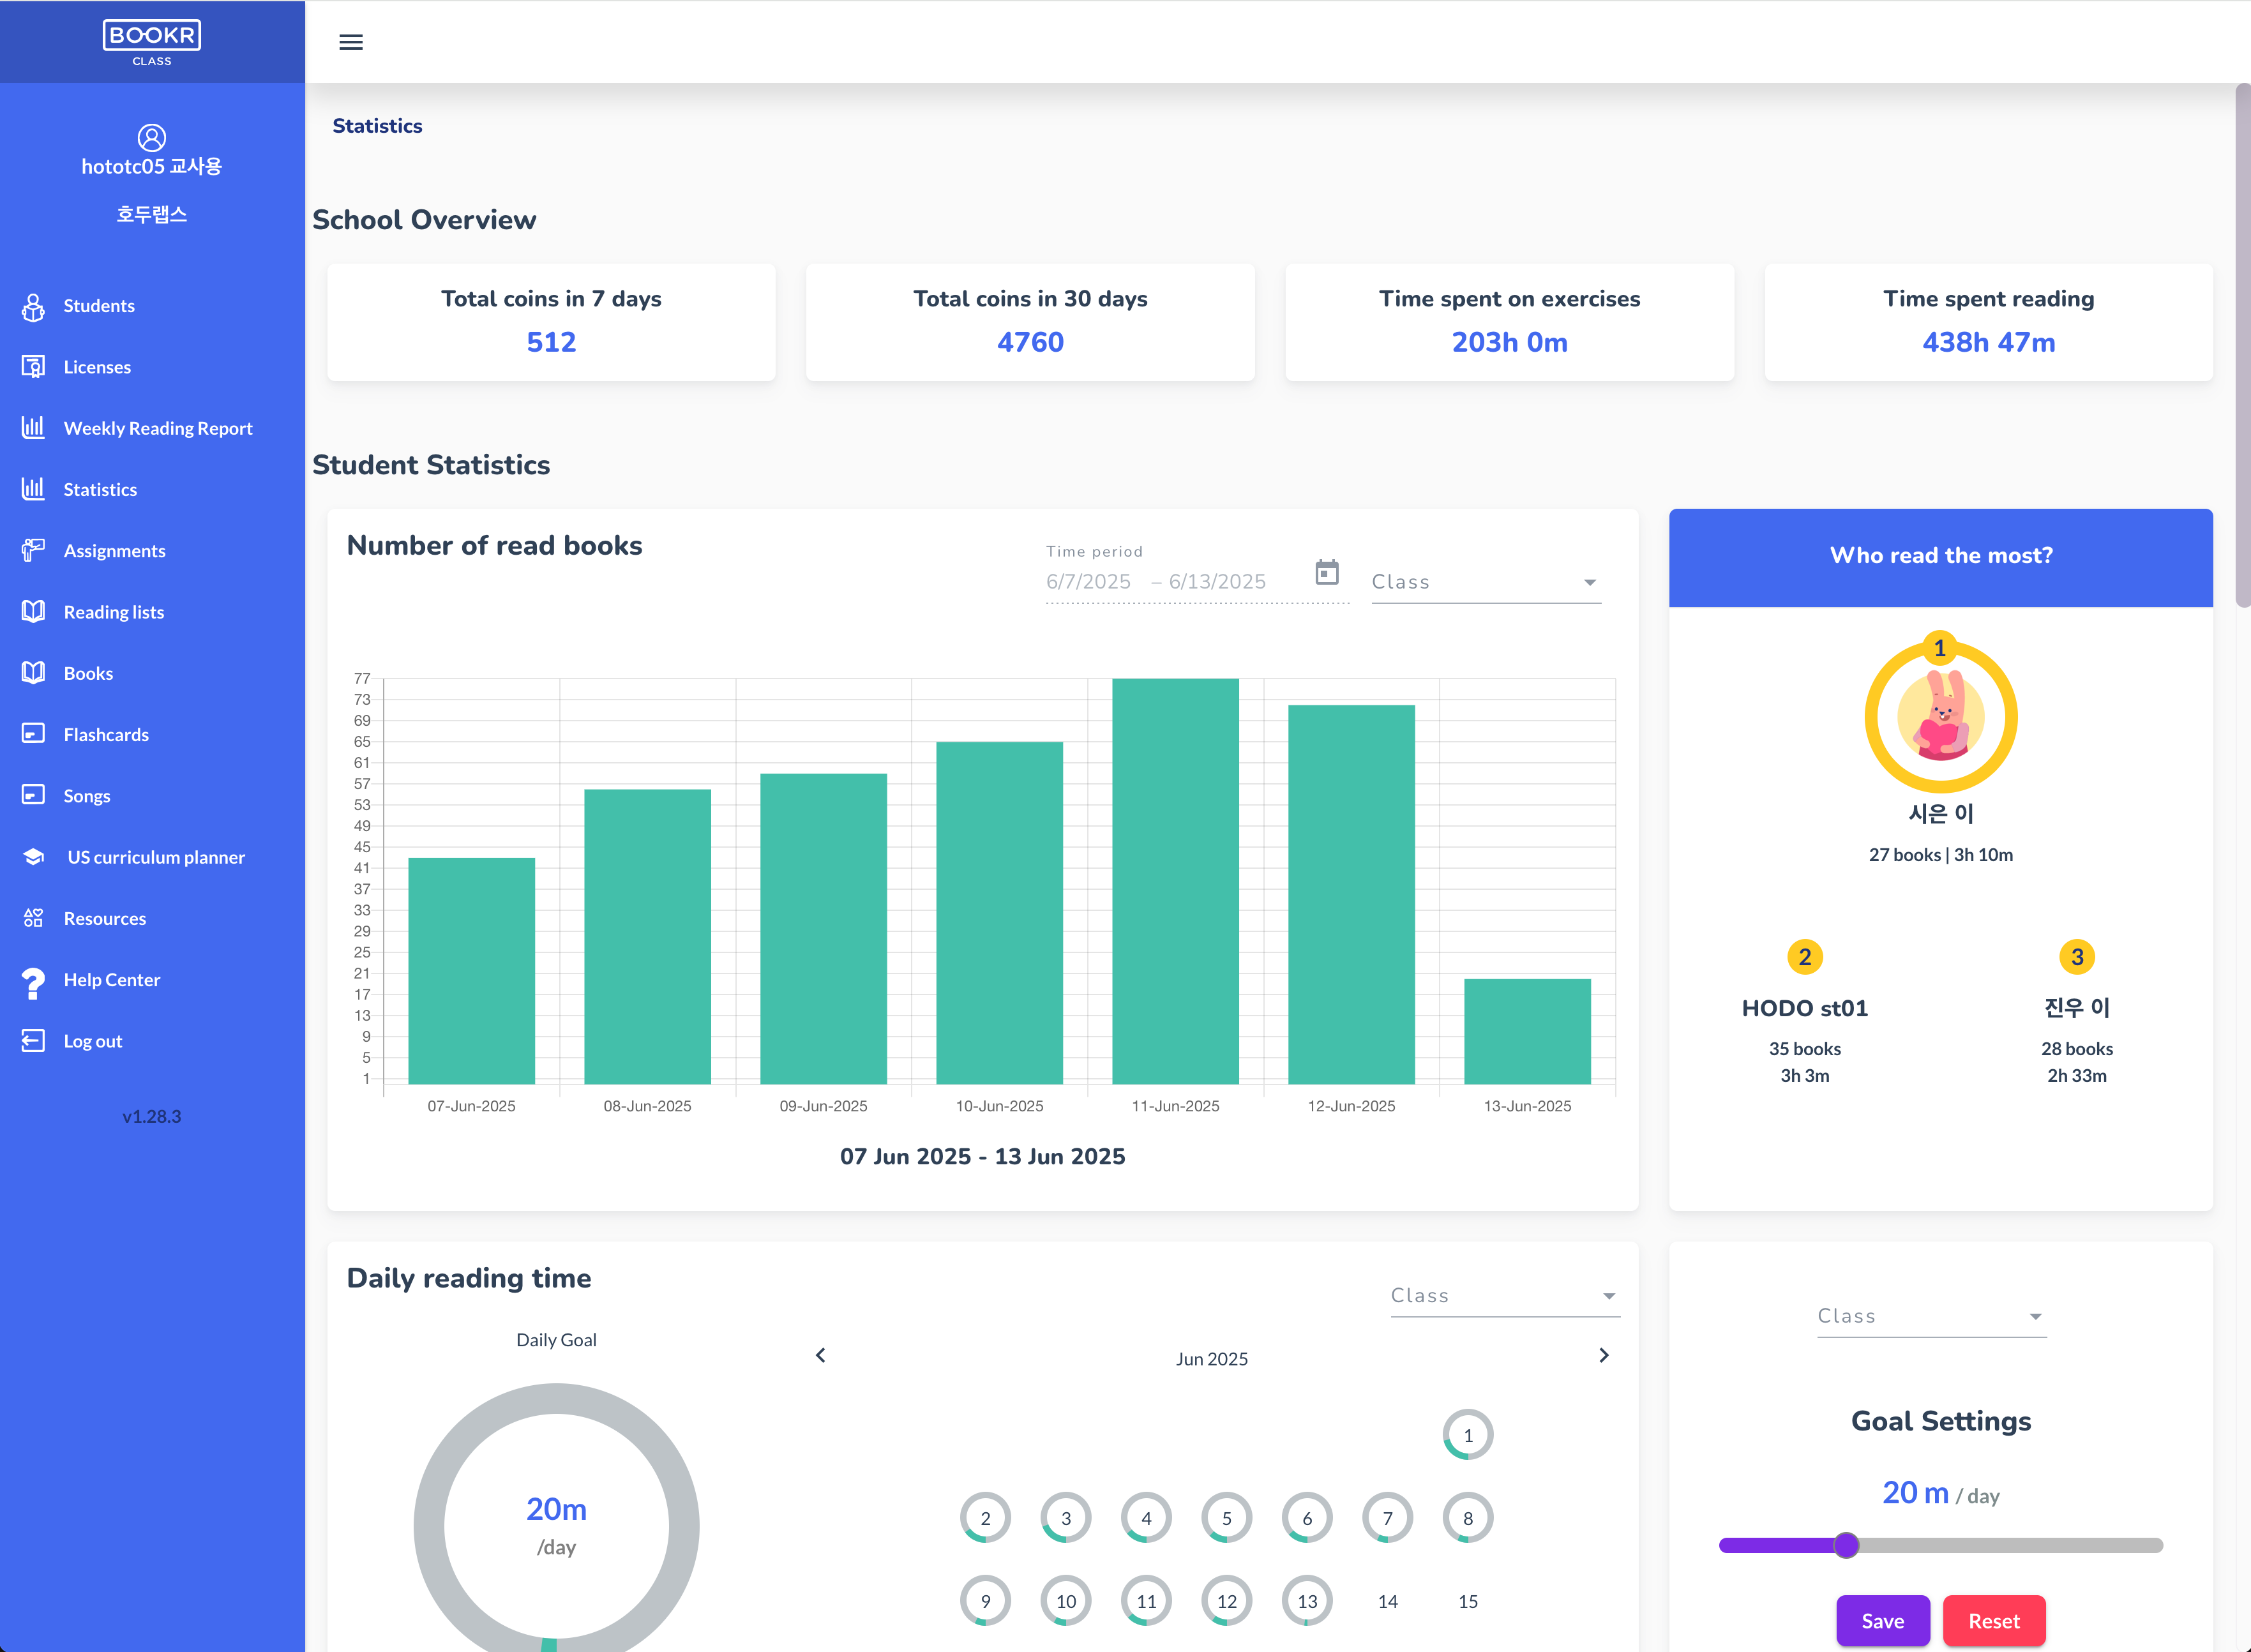Click the Flashcards sidebar icon
2251x1652 pixels.
[x=33, y=734]
